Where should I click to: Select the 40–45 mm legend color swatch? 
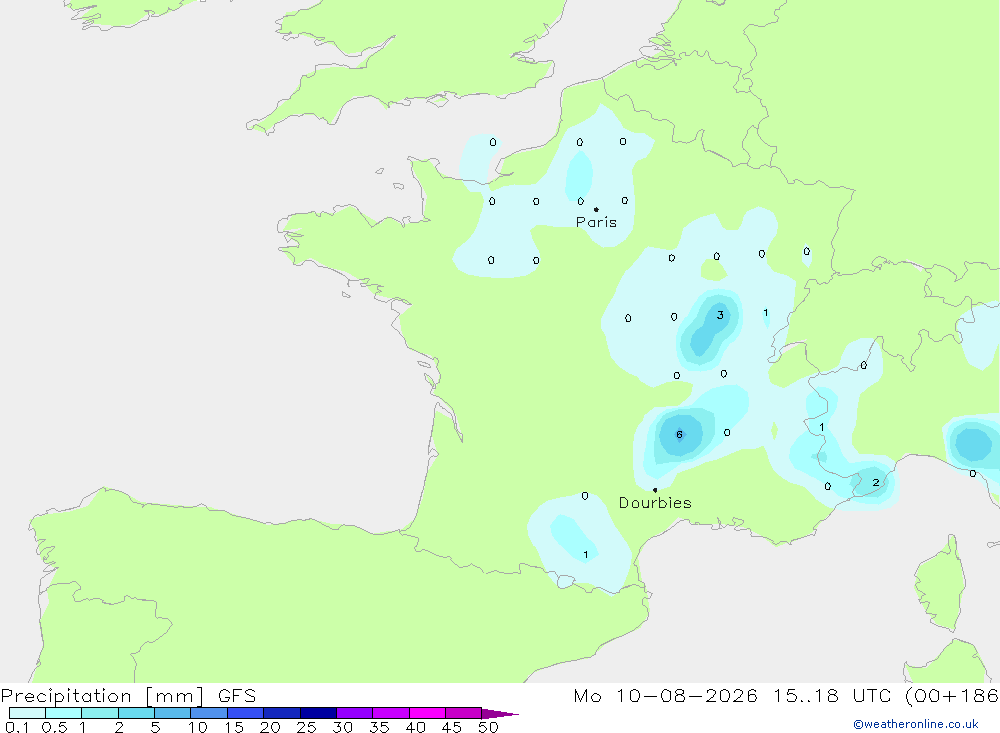427,713
